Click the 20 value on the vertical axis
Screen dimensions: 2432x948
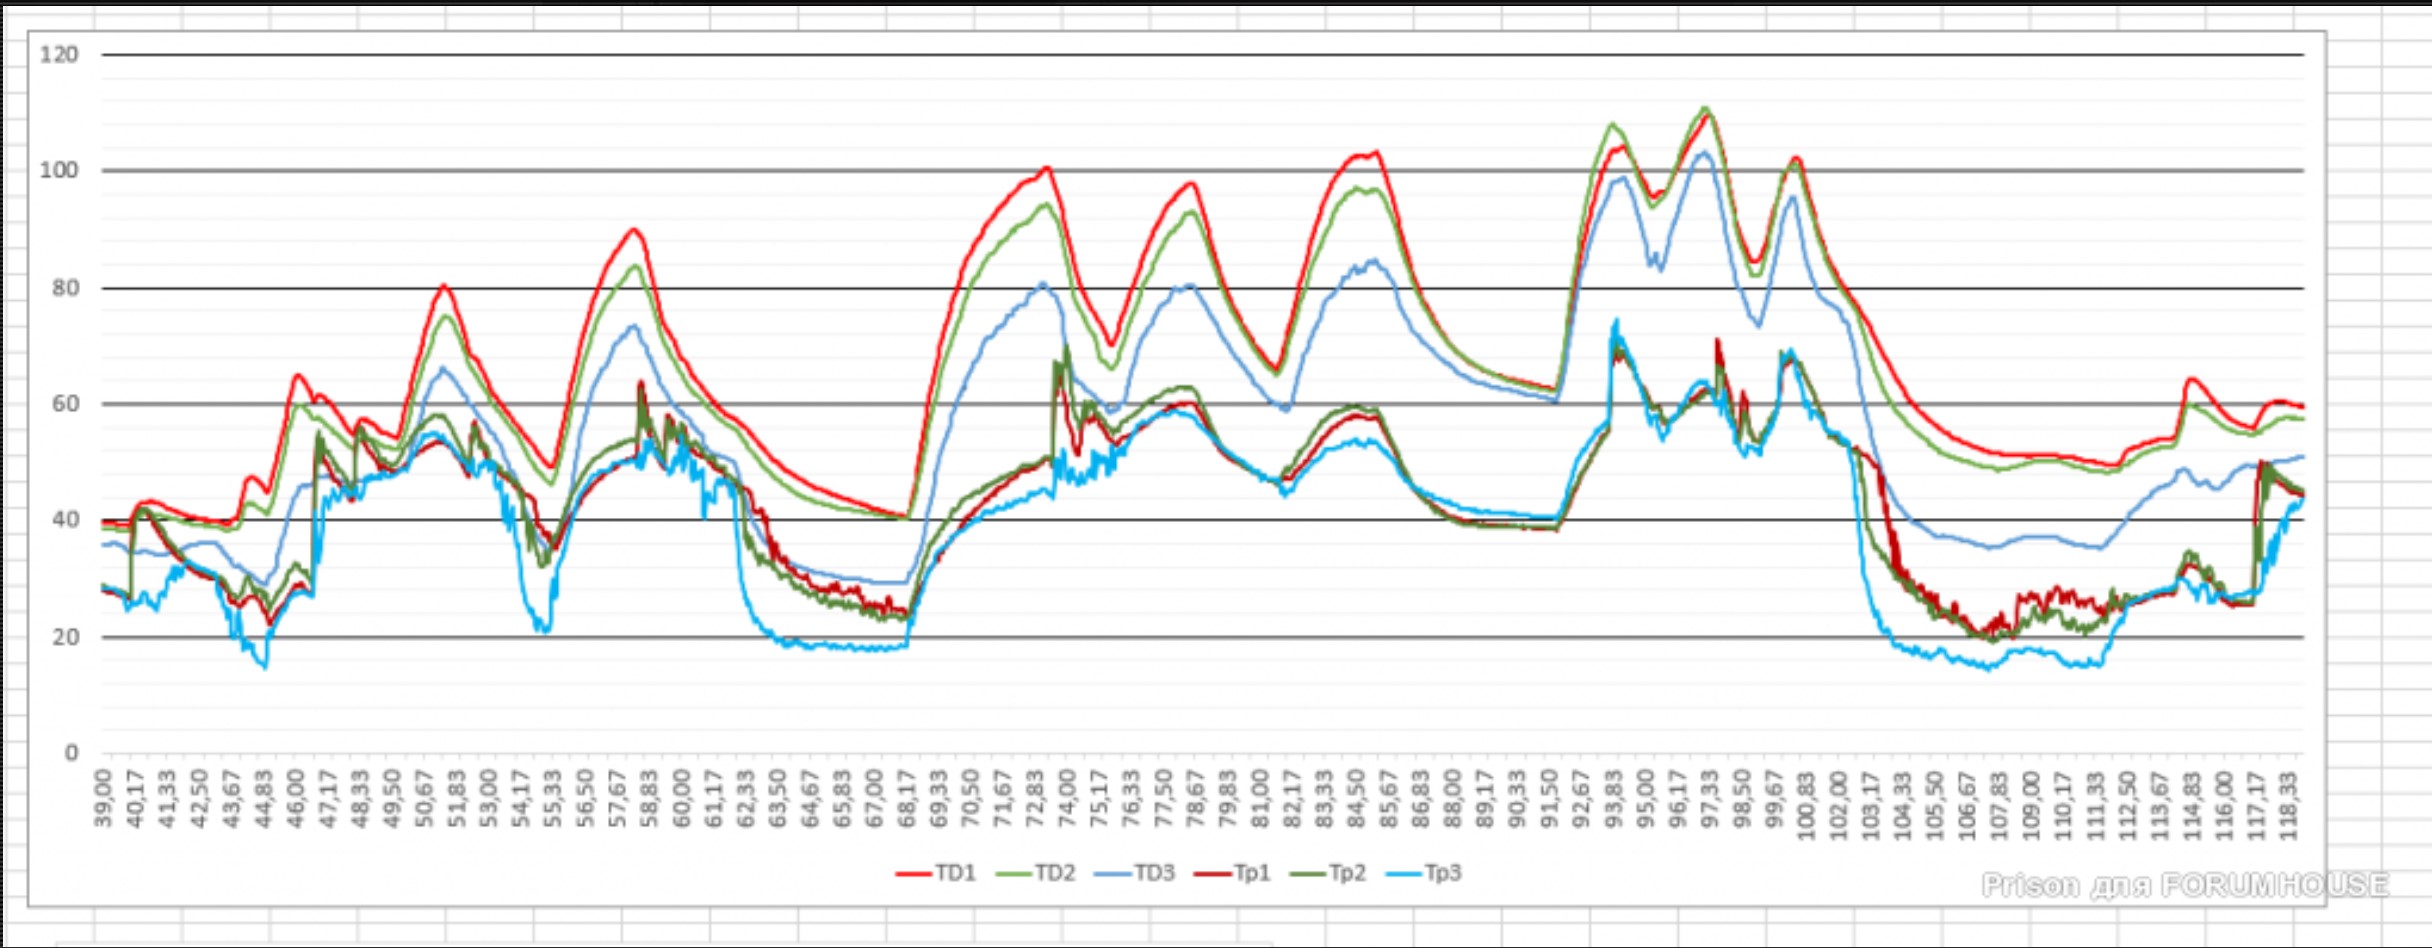tap(65, 637)
